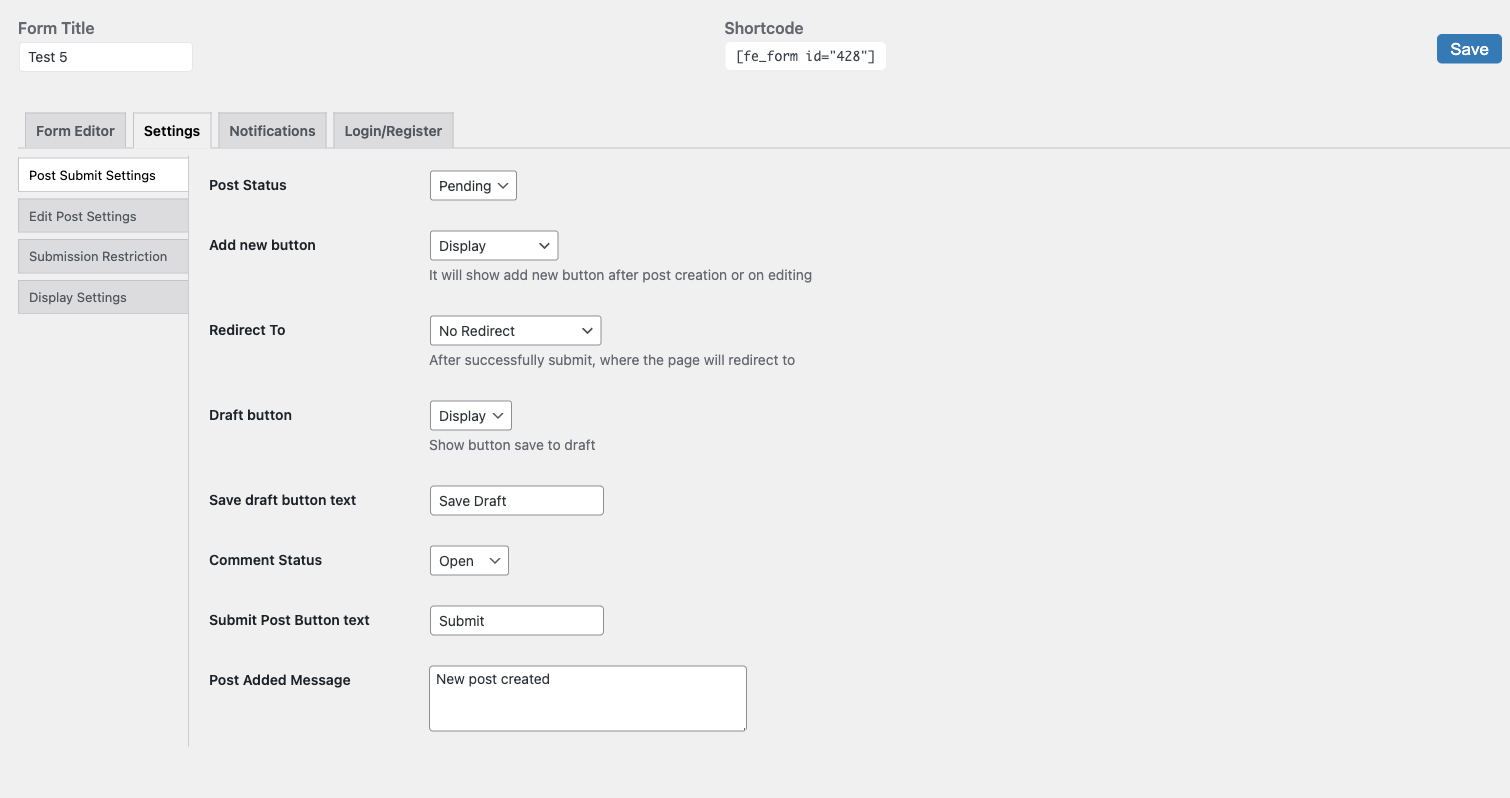This screenshot has width=1510, height=798.
Task: Open the Redirect To dropdown
Action: coord(515,331)
